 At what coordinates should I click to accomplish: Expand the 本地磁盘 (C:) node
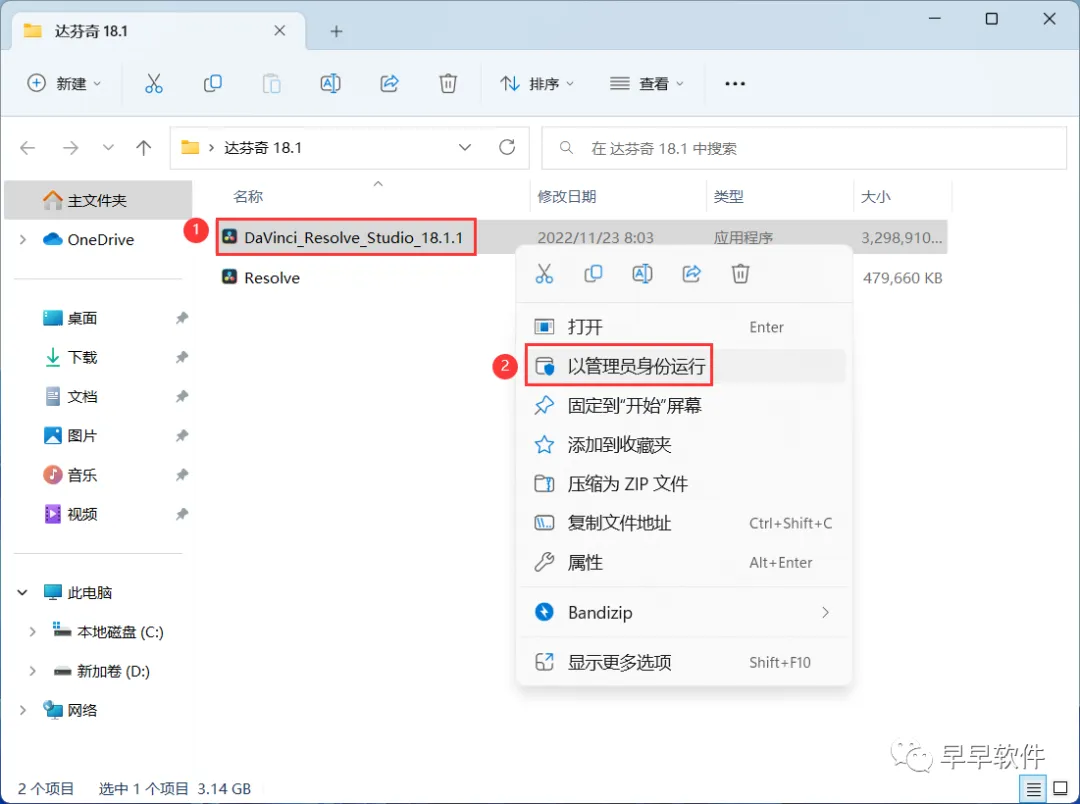[x=32, y=632]
